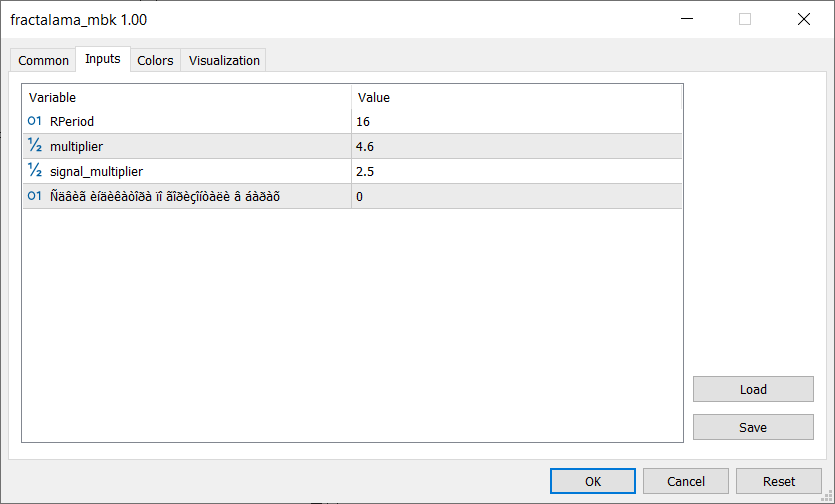Click the Reset button
The image size is (835, 504).
click(x=779, y=481)
